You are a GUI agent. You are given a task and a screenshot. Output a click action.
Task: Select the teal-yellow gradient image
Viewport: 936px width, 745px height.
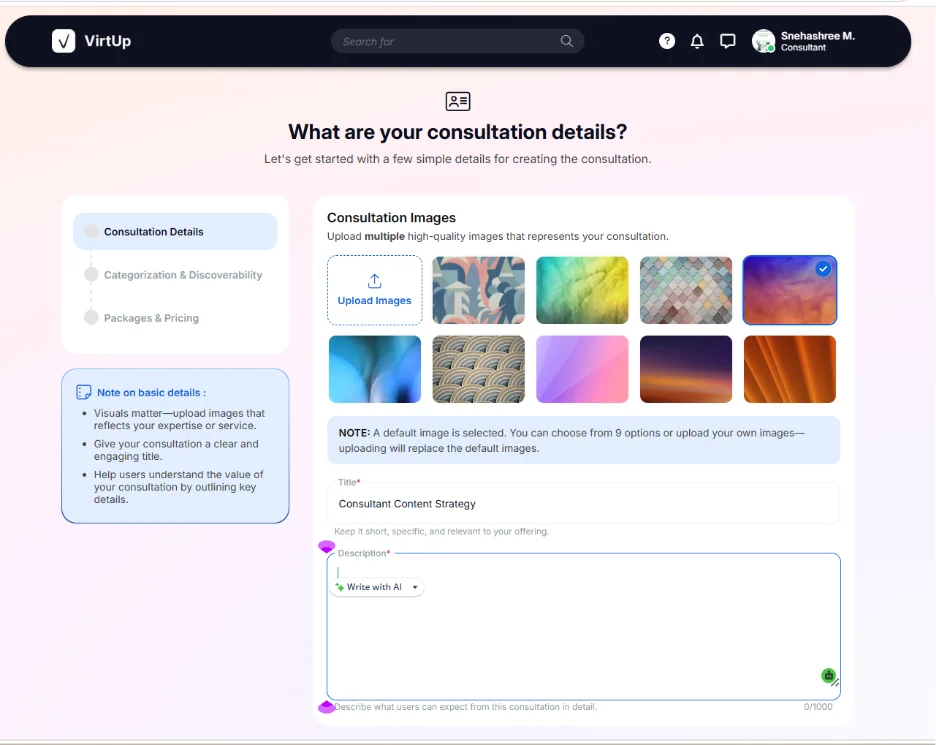click(x=582, y=290)
